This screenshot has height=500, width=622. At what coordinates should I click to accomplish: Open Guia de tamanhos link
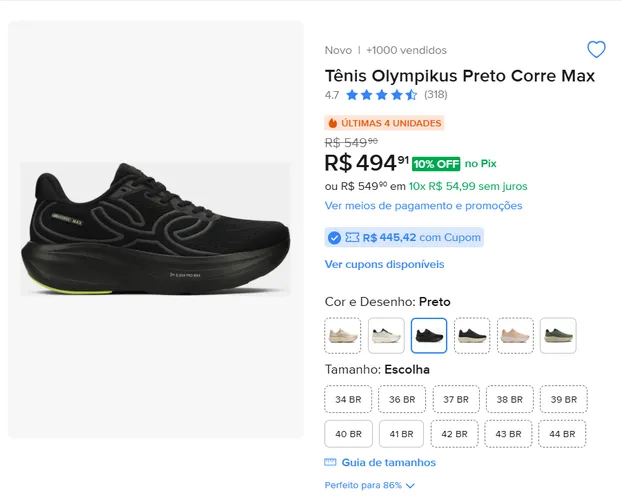pyautogui.click(x=388, y=462)
